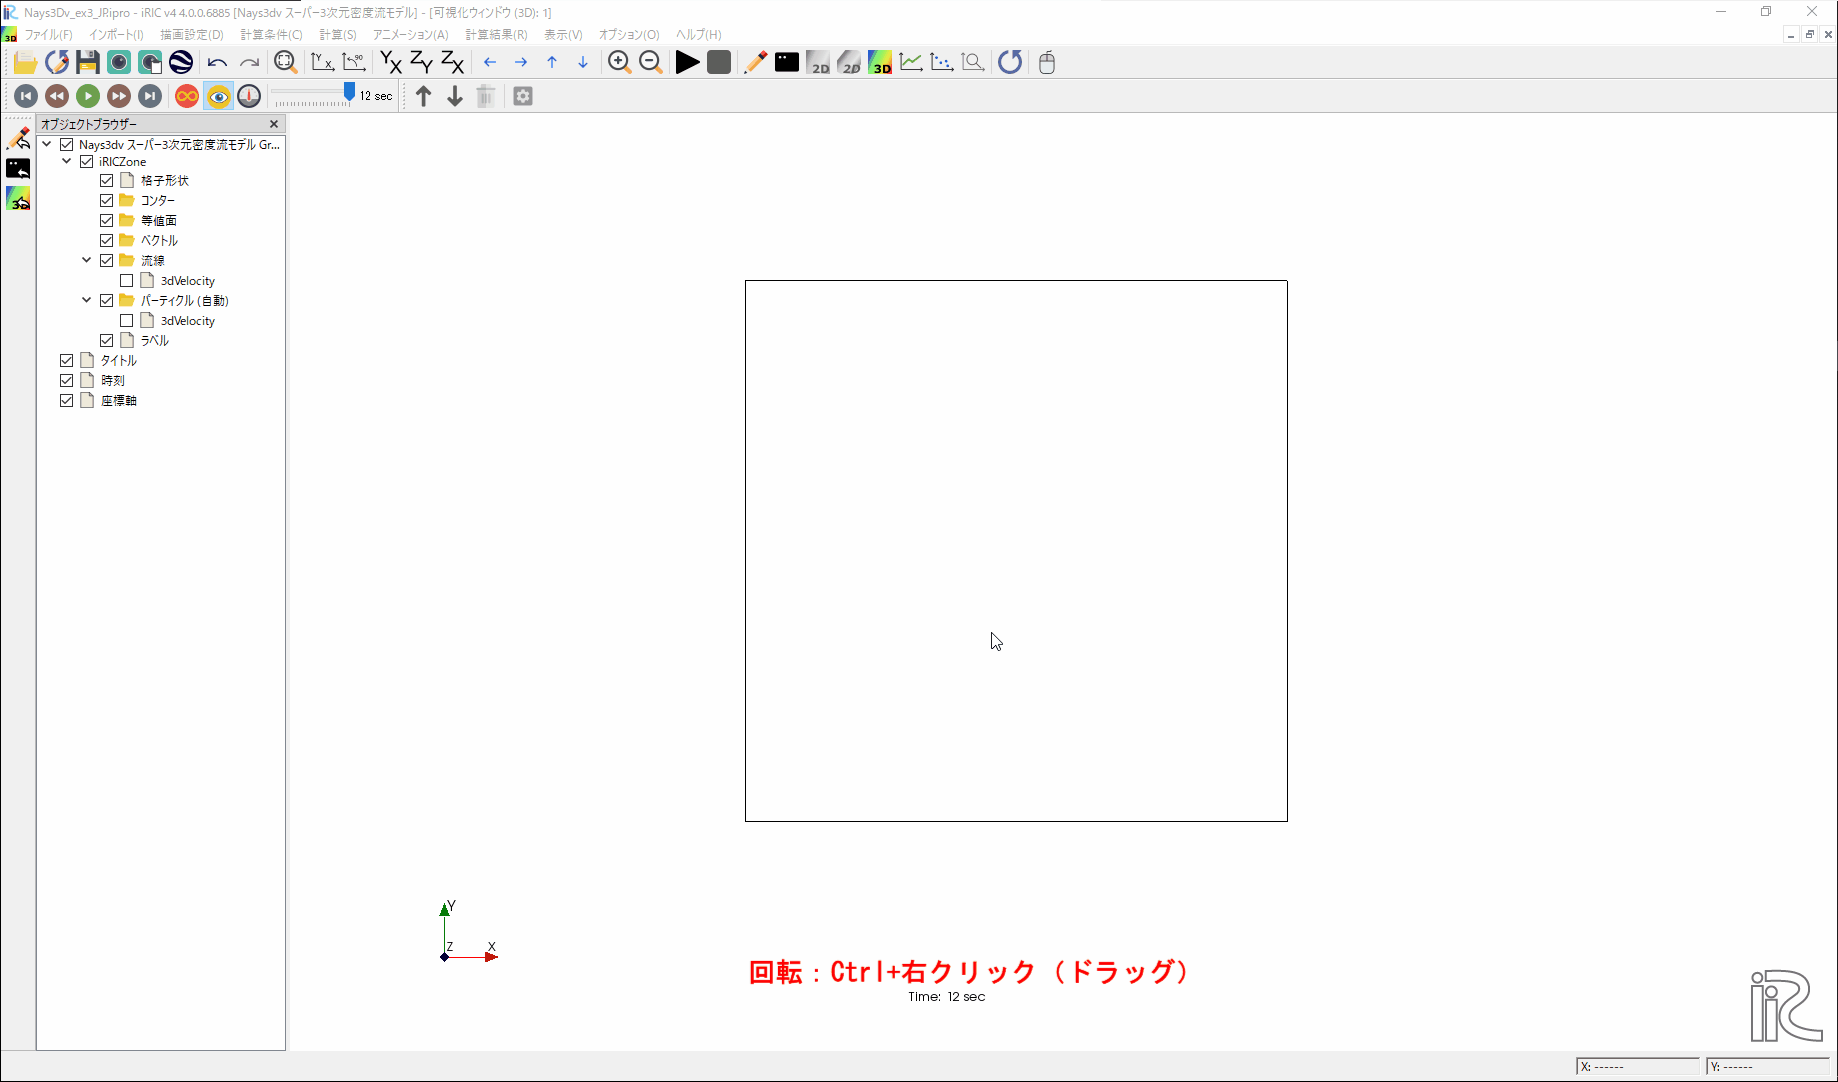
Task: Toggle the infinite loop animation button
Action: pos(187,96)
